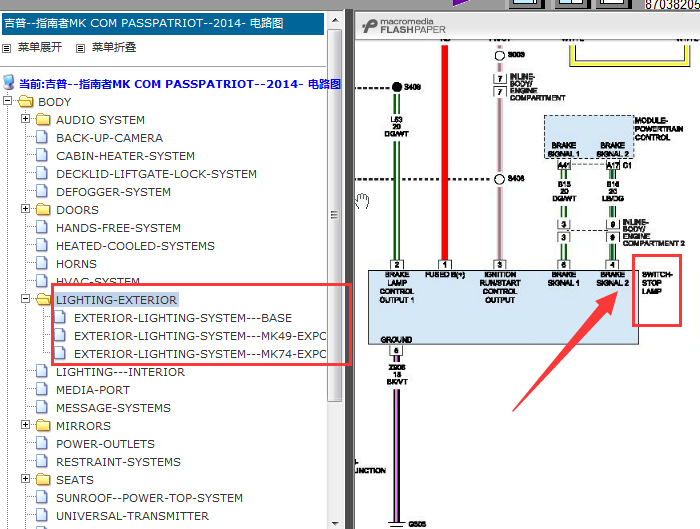This screenshot has width=700, height=529.
Task: Click the tree panel vertical scrollbar thumb
Action: click(334, 215)
